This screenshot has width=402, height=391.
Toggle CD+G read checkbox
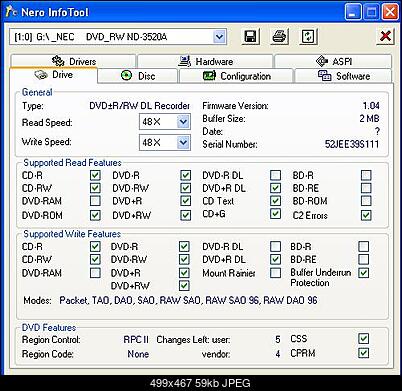click(275, 214)
